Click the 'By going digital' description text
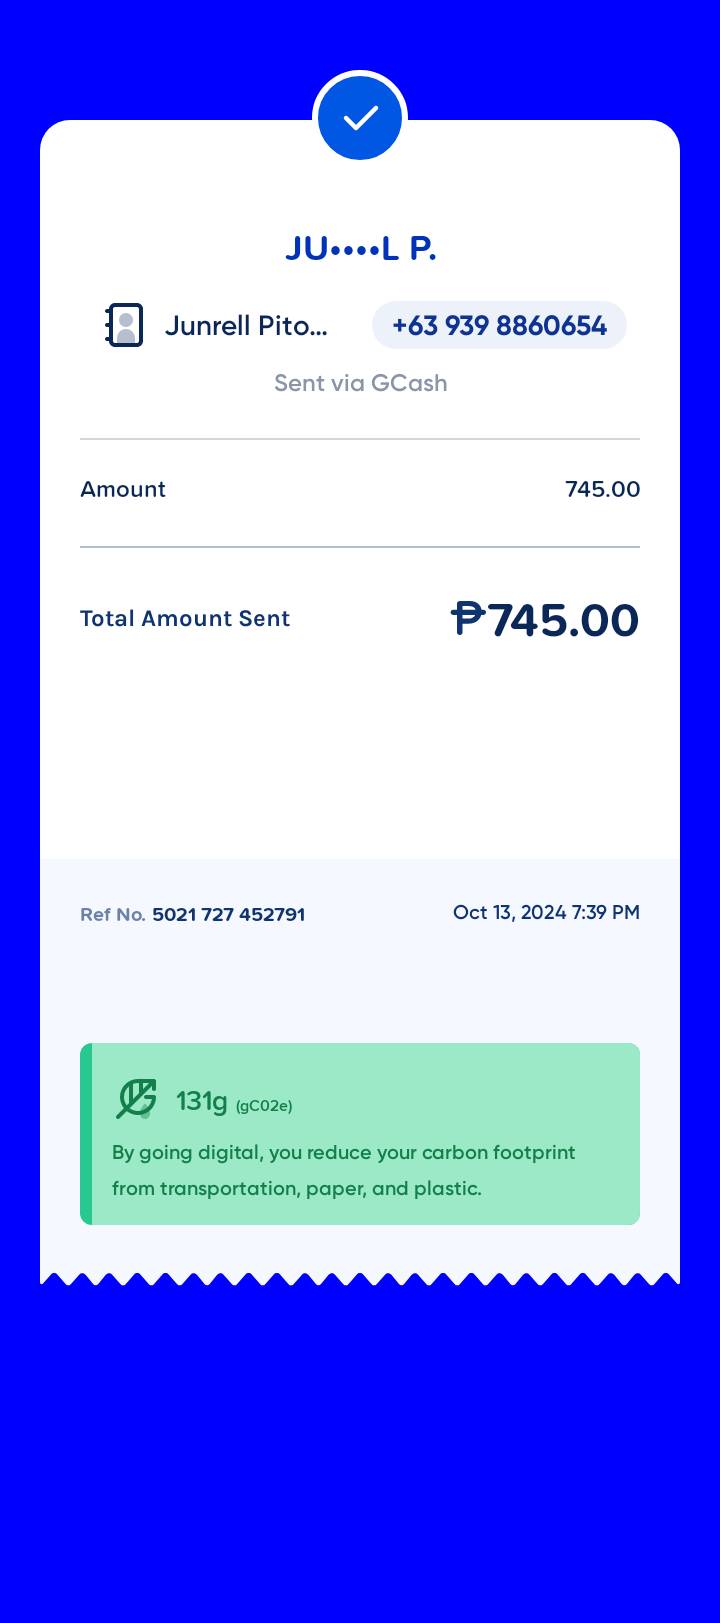The height and width of the screenshot is (1623, 720). pyautogui.click(x=343, y=1170)
